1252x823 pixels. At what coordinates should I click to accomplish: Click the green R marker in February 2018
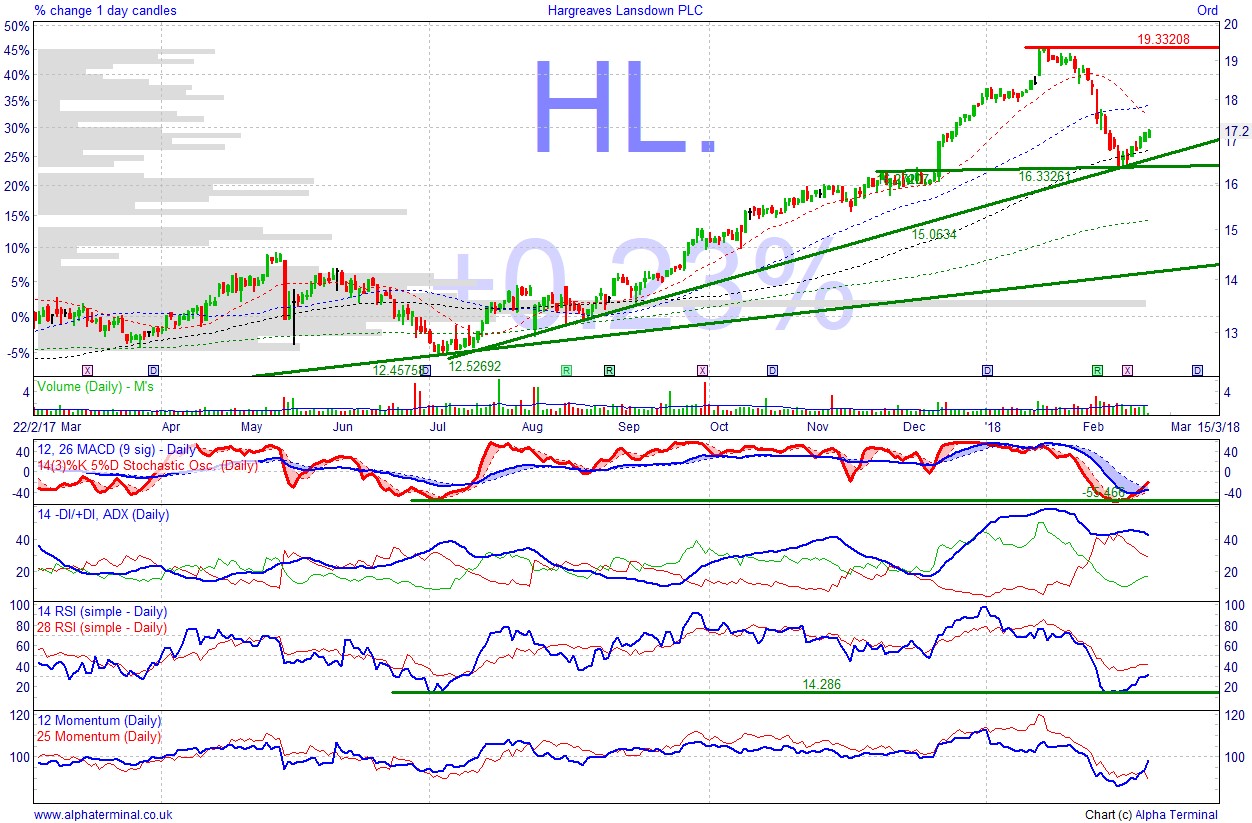tap(1097, 370)
